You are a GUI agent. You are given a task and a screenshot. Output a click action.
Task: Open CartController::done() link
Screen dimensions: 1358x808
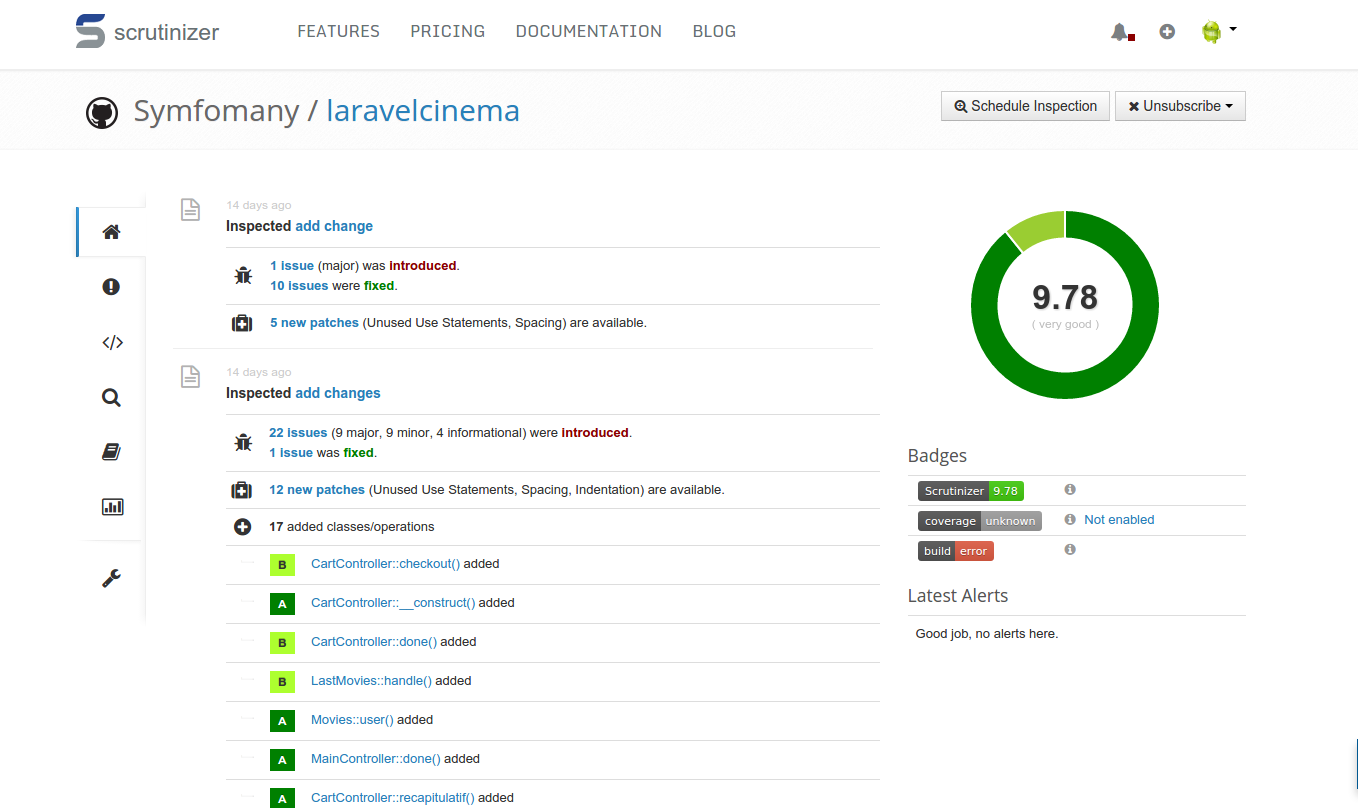[374, 642]
